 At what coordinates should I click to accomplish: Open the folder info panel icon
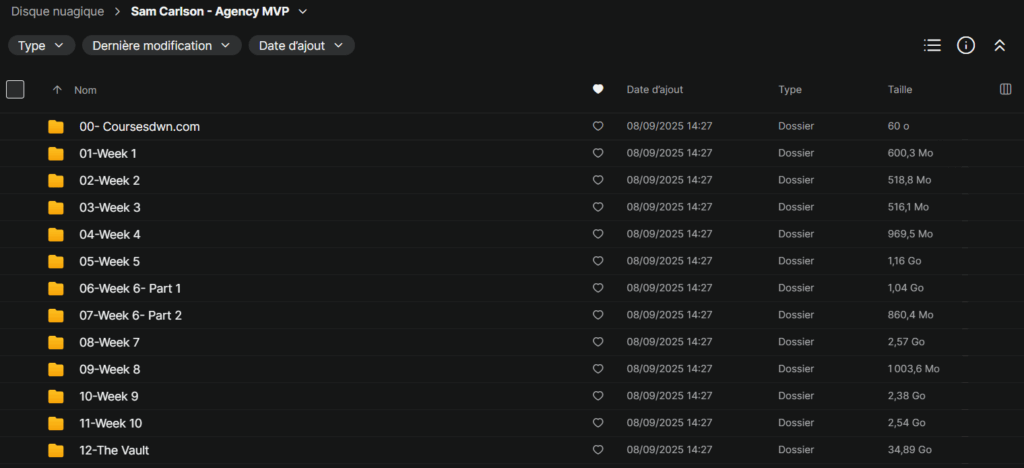coord(965,45)
